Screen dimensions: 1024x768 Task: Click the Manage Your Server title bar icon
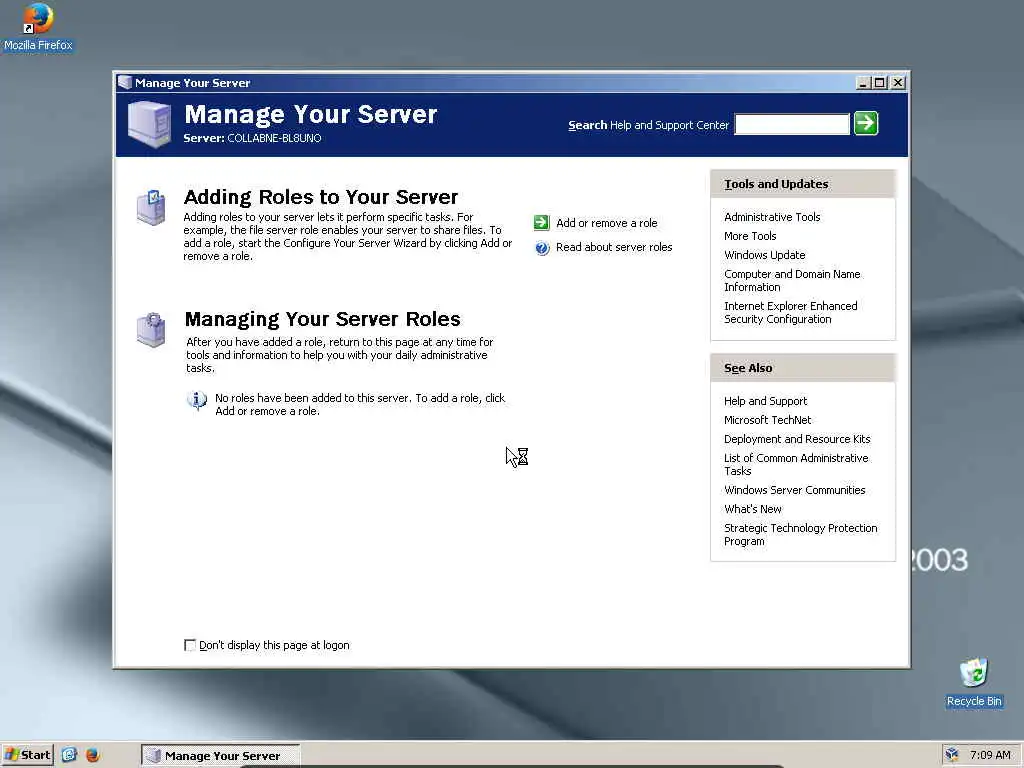pyautogui.click(x=125, y=82)
